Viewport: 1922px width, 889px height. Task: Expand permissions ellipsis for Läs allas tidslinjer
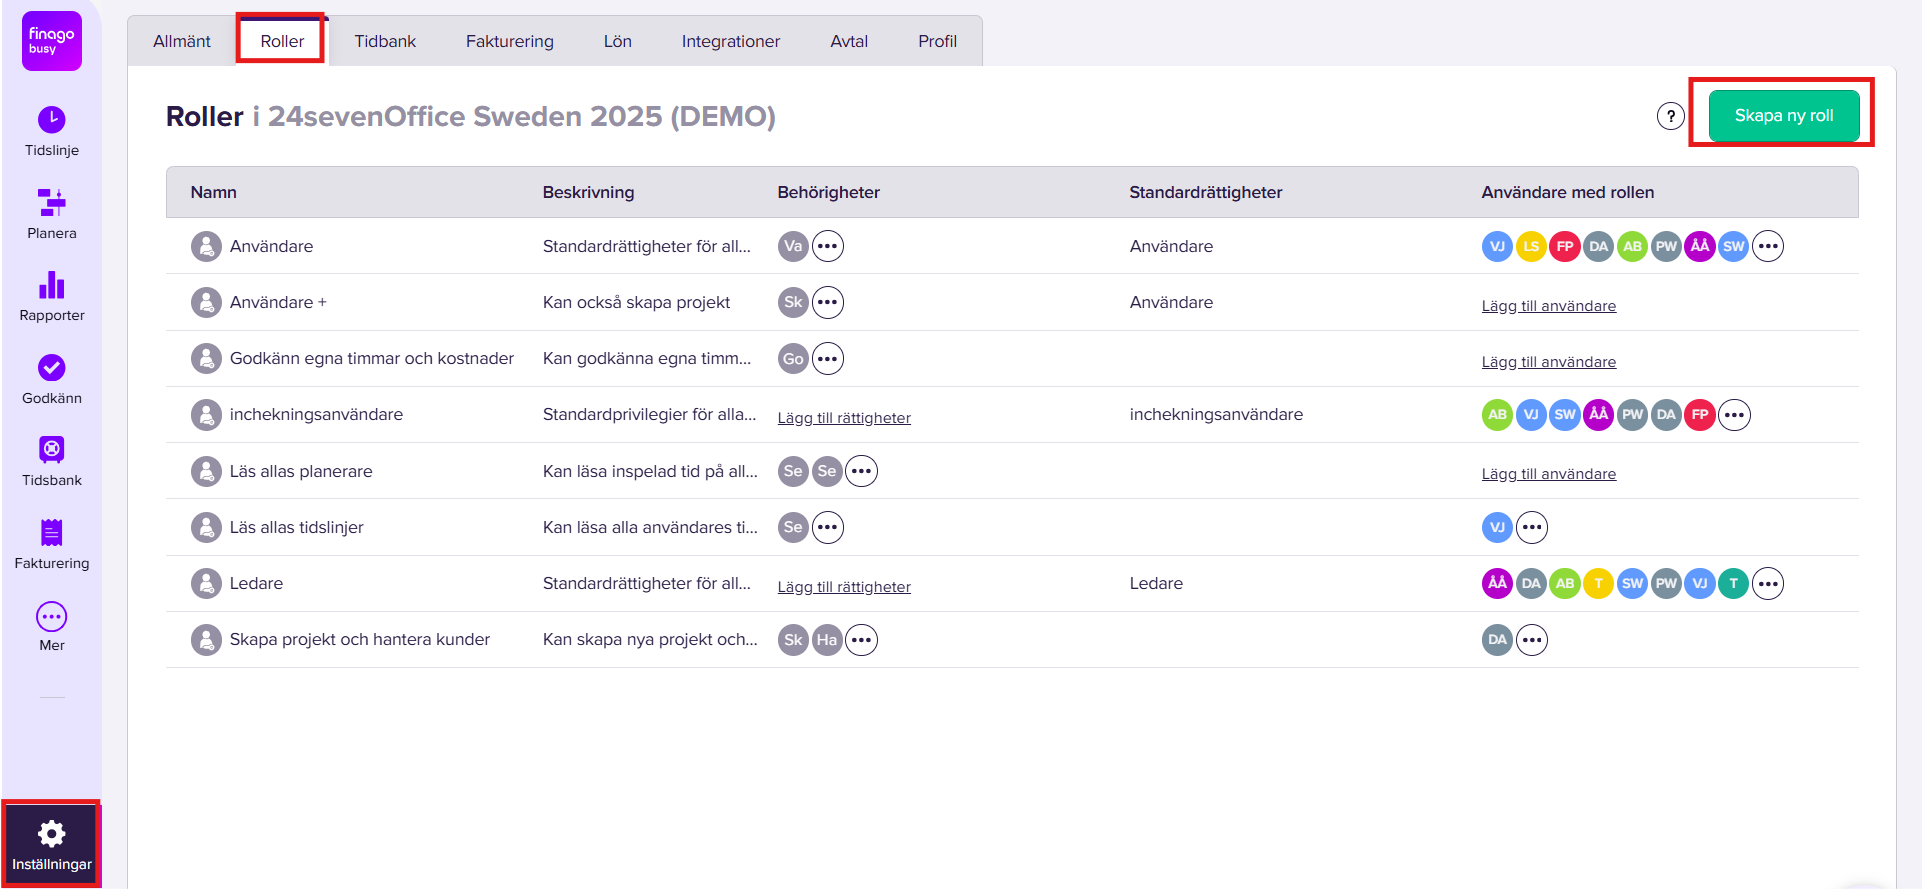pos(828,527)
